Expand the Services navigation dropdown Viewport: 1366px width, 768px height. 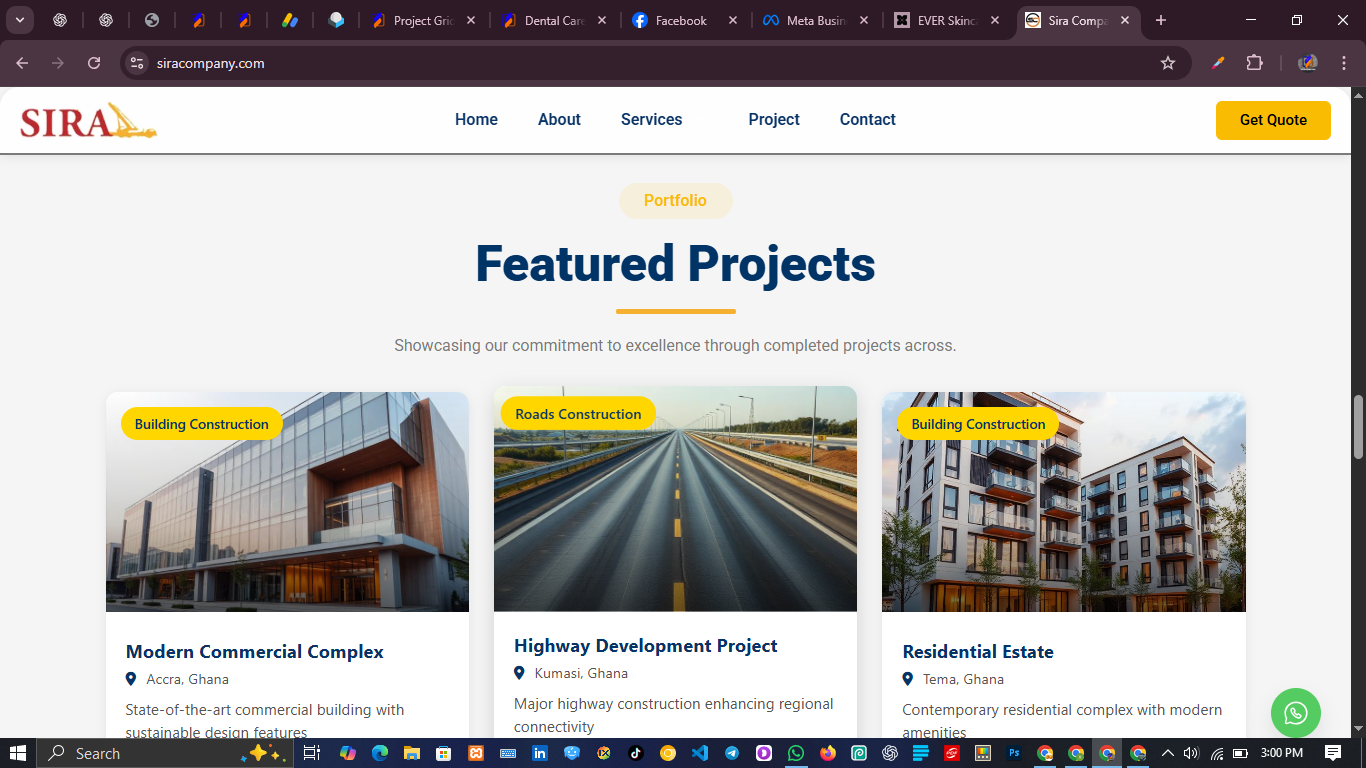pyautogui.click(x=651, y=119)
